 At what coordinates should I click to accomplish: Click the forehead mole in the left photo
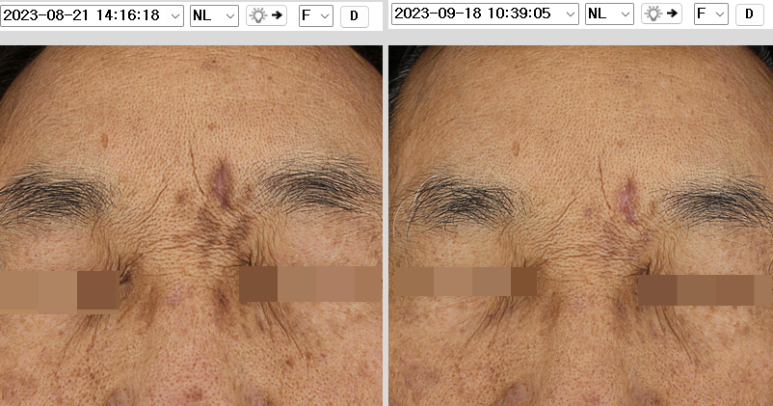pos(105,139)
